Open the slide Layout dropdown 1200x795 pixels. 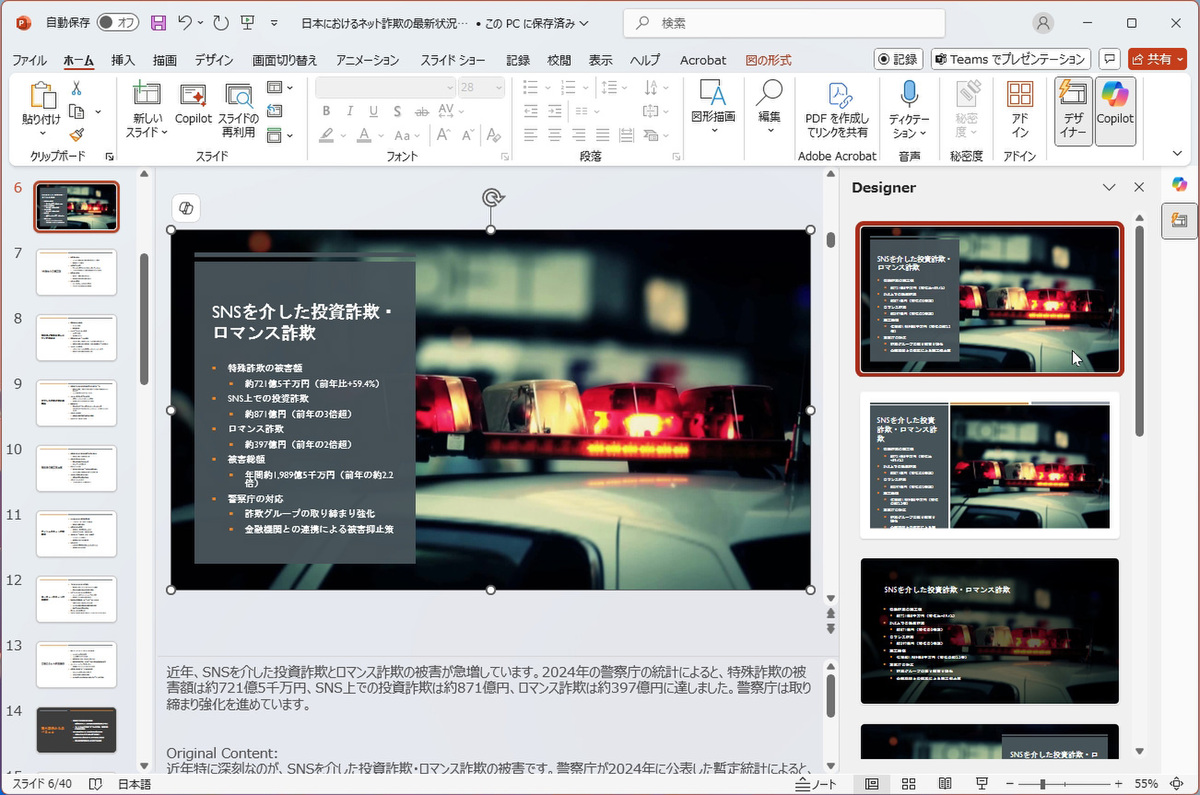280,87
